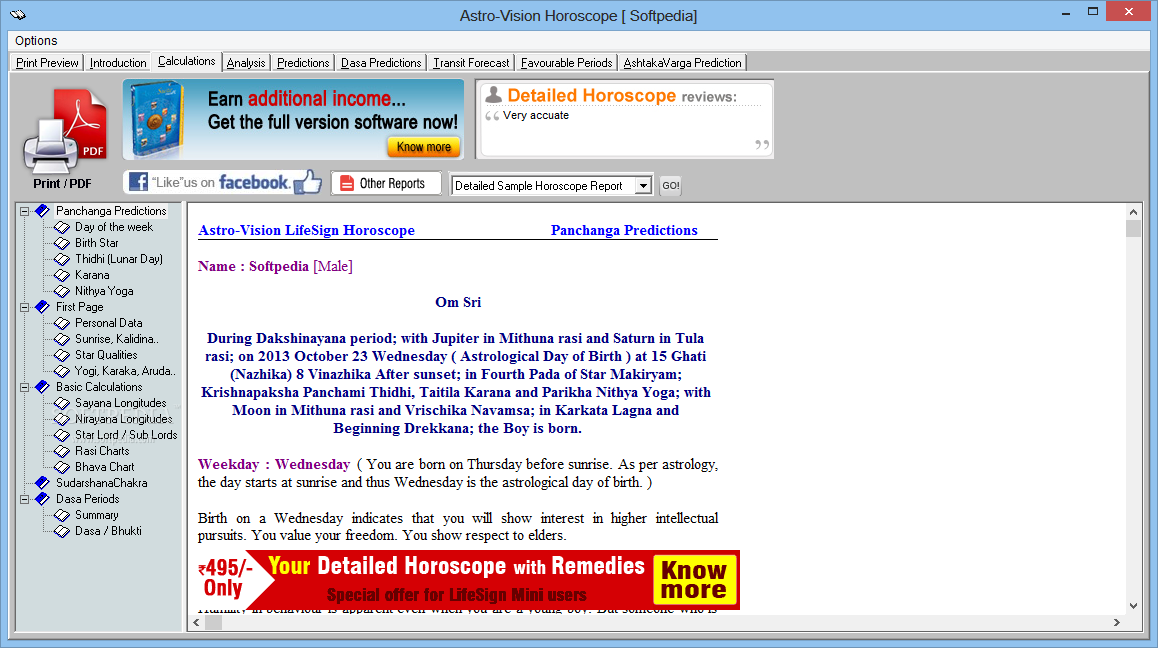Collapse the Basic Calculations tree node
This screenshot has height=648, width=1158.
click(24, 387)
